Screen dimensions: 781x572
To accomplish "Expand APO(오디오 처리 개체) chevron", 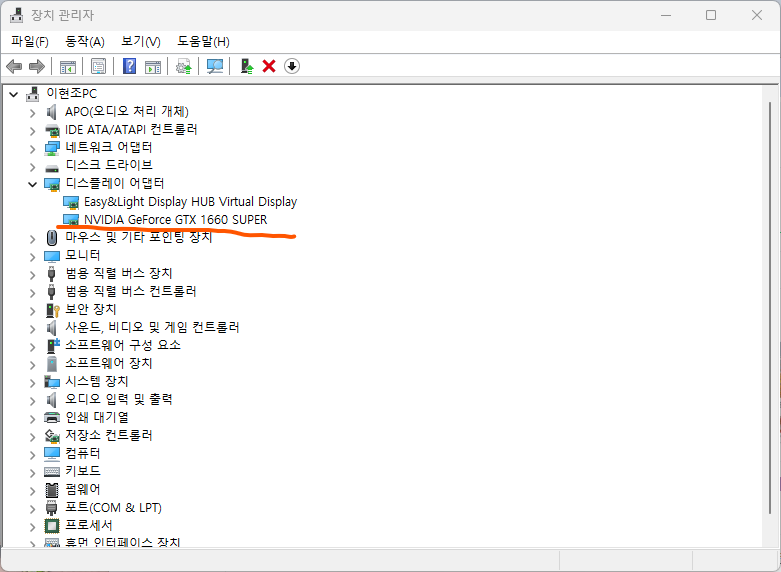I will click(32, 113).
